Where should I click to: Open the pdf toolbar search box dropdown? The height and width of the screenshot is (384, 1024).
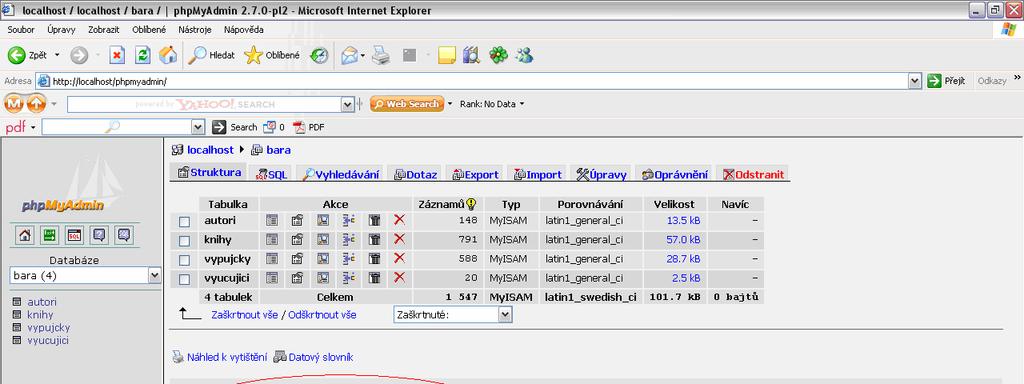(x=198, y=127)
